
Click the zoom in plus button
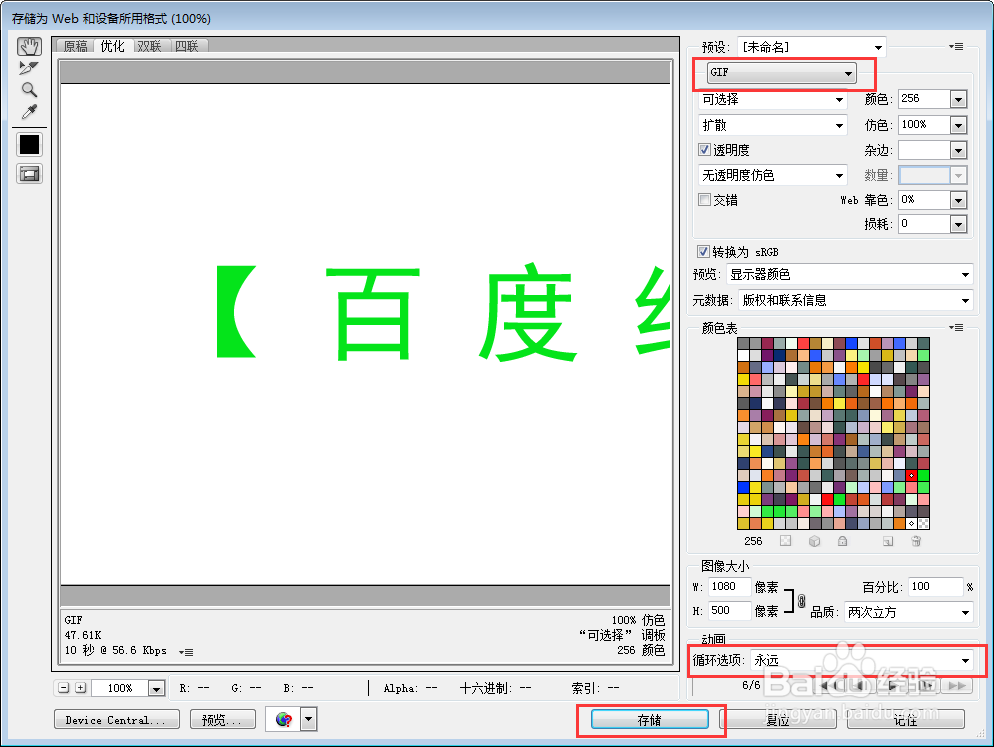click(81, 688)
